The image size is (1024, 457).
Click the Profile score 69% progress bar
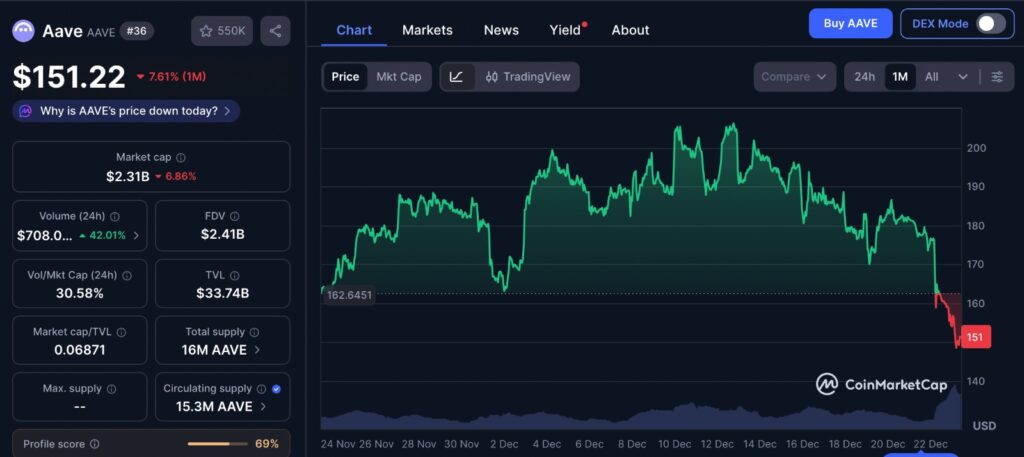click(x=217, y=444)
